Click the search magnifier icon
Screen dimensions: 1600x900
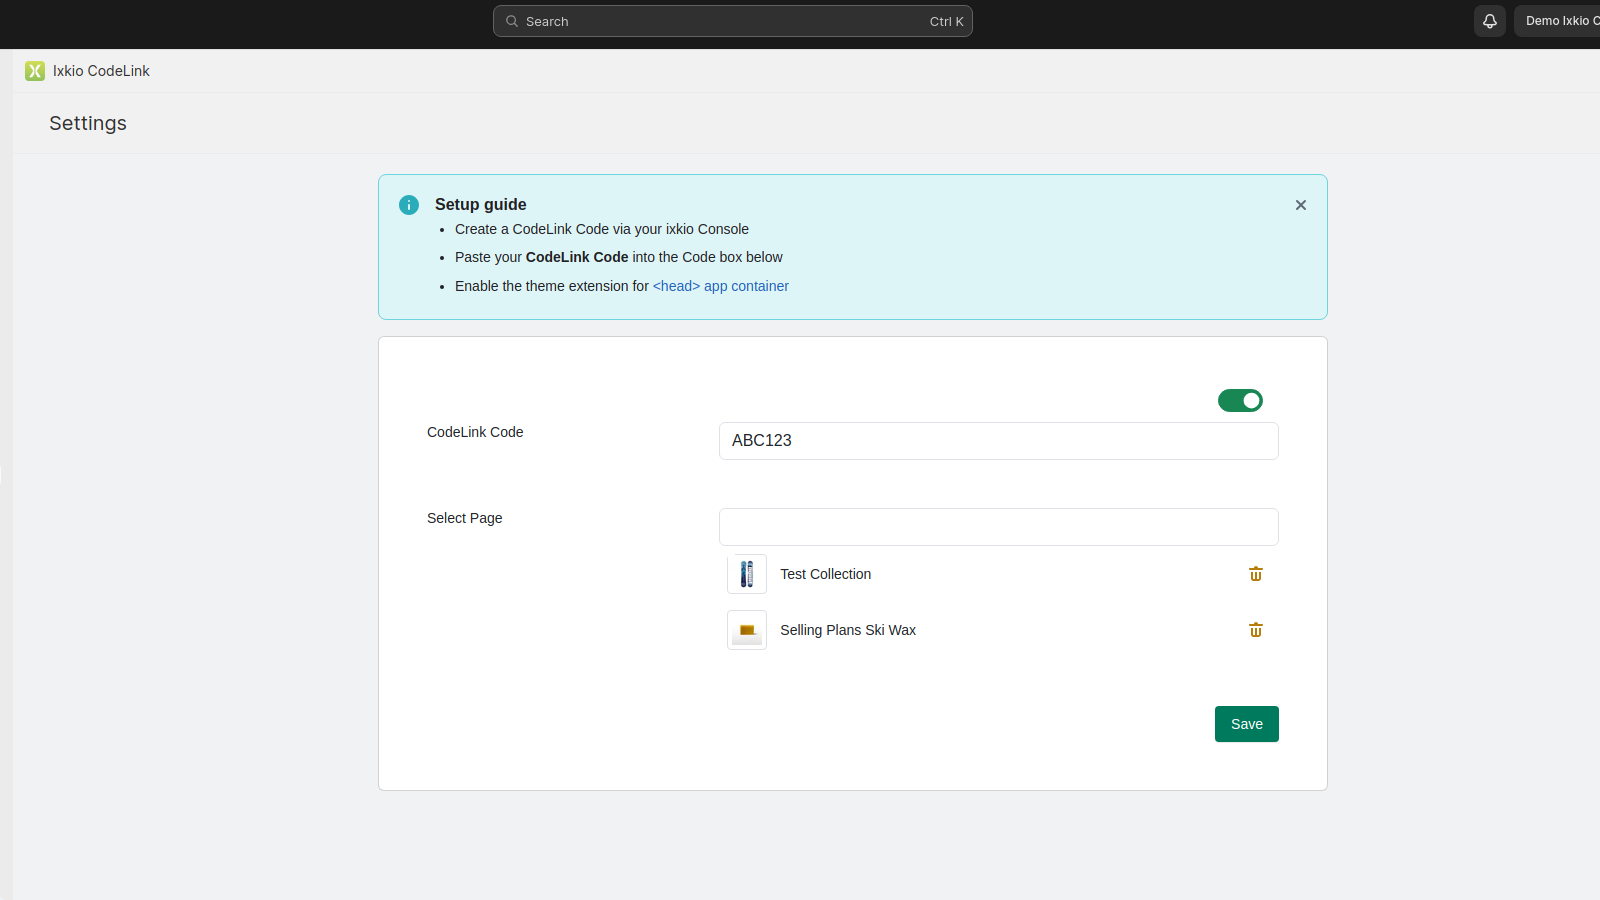pyautogui.click(x=511, y=20)
